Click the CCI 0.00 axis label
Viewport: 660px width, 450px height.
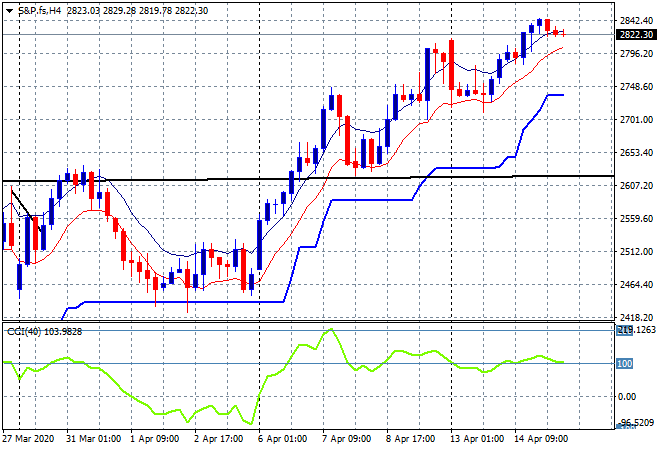pos(627,397)
